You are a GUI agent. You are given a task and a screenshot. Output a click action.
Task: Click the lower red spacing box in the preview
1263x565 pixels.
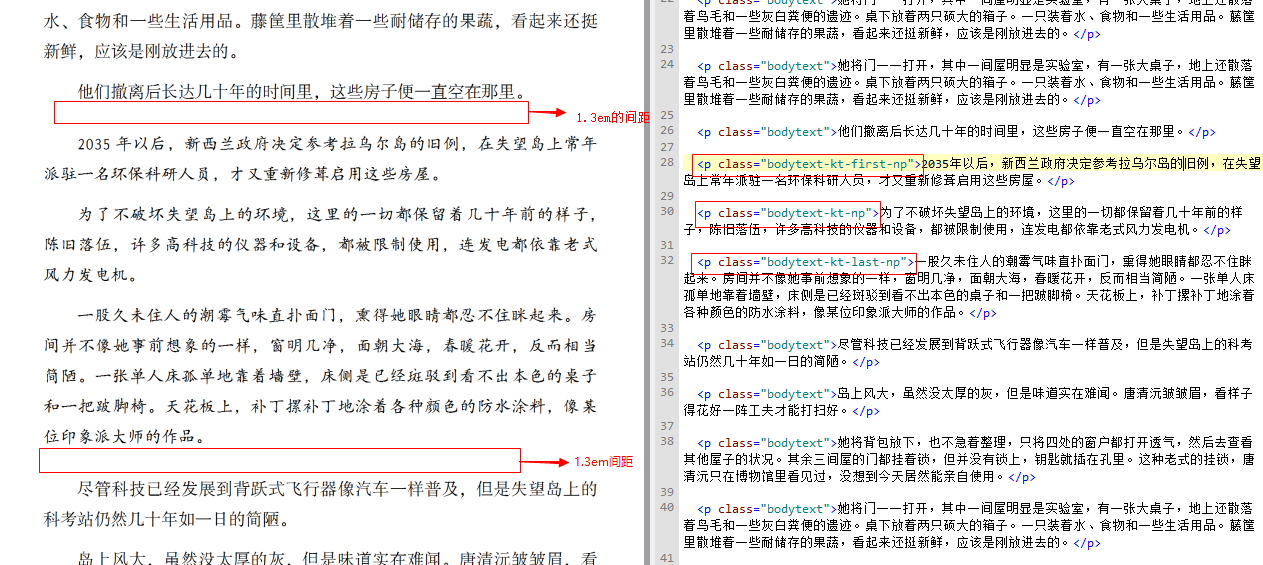[x=280, y=460]
